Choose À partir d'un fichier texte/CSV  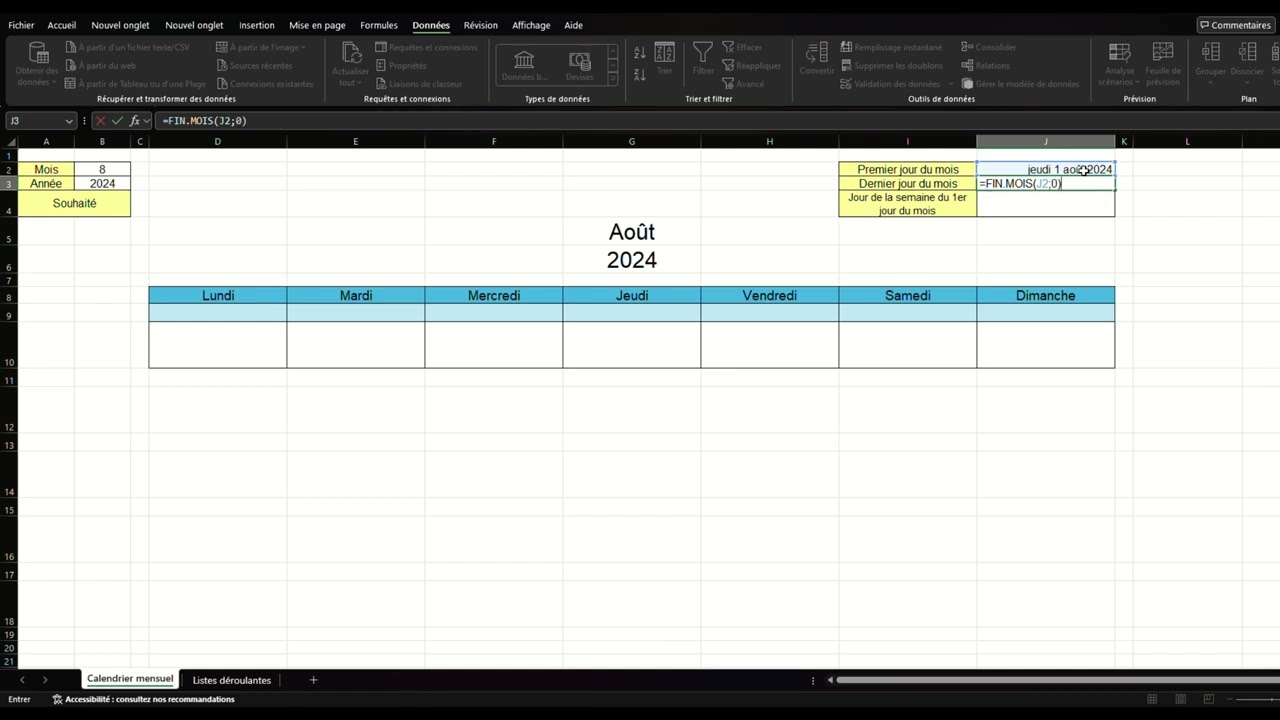127,47
